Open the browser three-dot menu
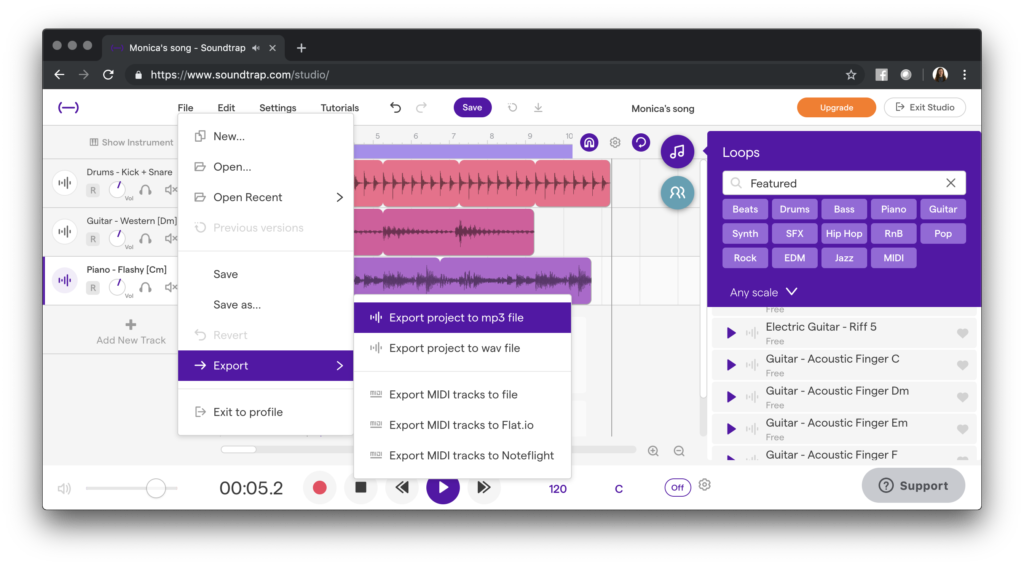 (965, 74)
